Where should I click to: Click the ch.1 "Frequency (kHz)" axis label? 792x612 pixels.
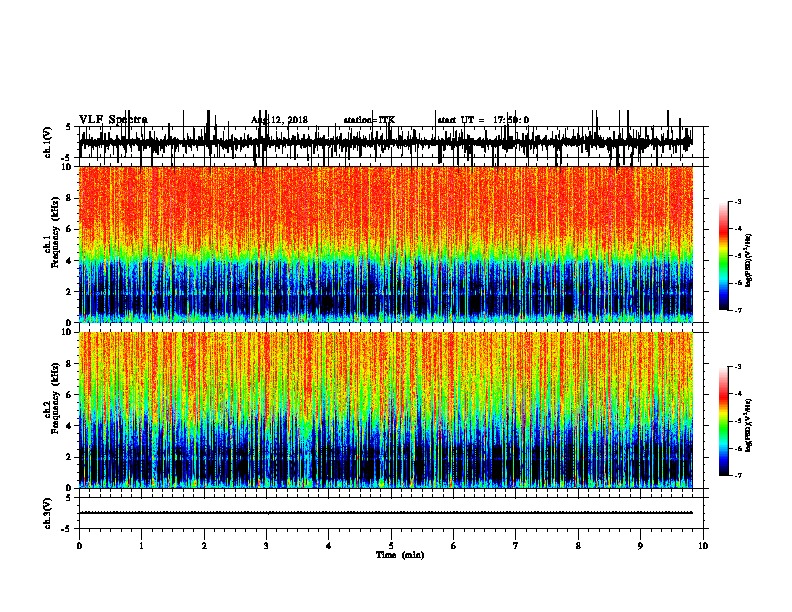tap(55, 233)
